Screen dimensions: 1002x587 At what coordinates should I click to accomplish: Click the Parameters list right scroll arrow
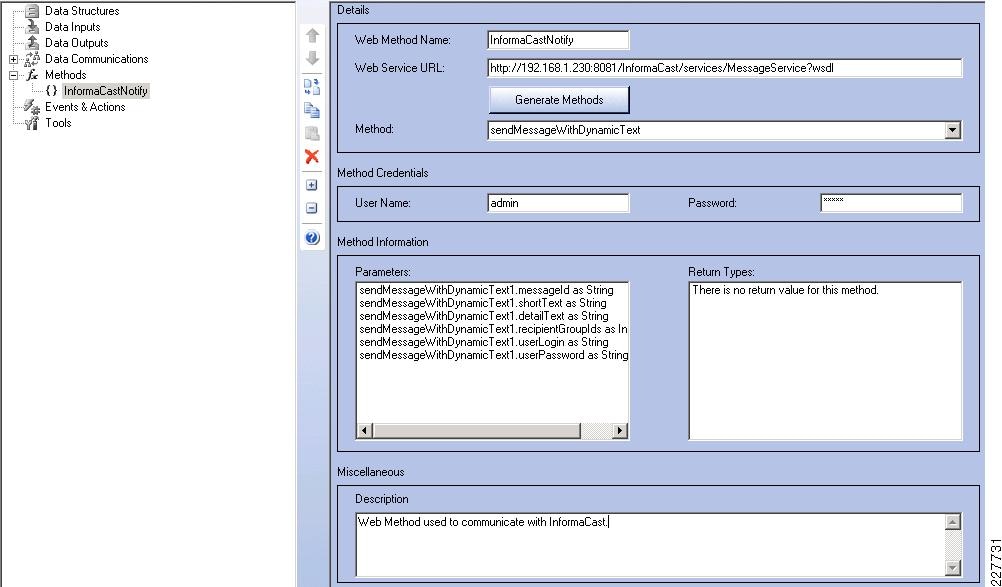[x=619, y=431]
